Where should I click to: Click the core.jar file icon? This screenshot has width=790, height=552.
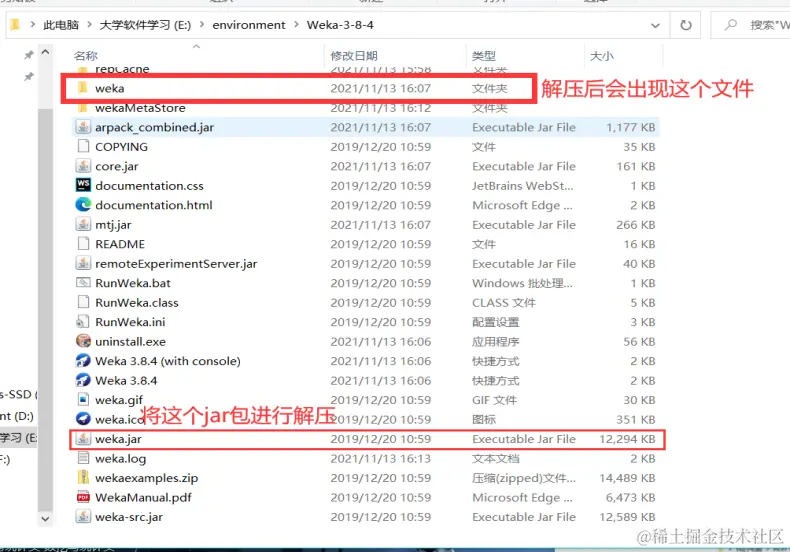click(x=83, y=166)
